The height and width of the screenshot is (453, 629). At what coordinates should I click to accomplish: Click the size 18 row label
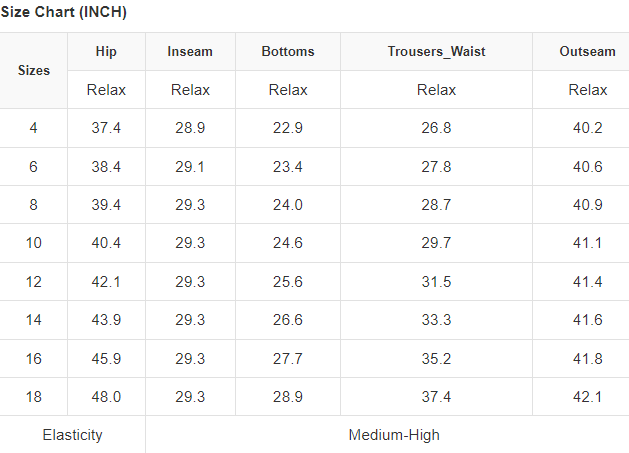34,397
